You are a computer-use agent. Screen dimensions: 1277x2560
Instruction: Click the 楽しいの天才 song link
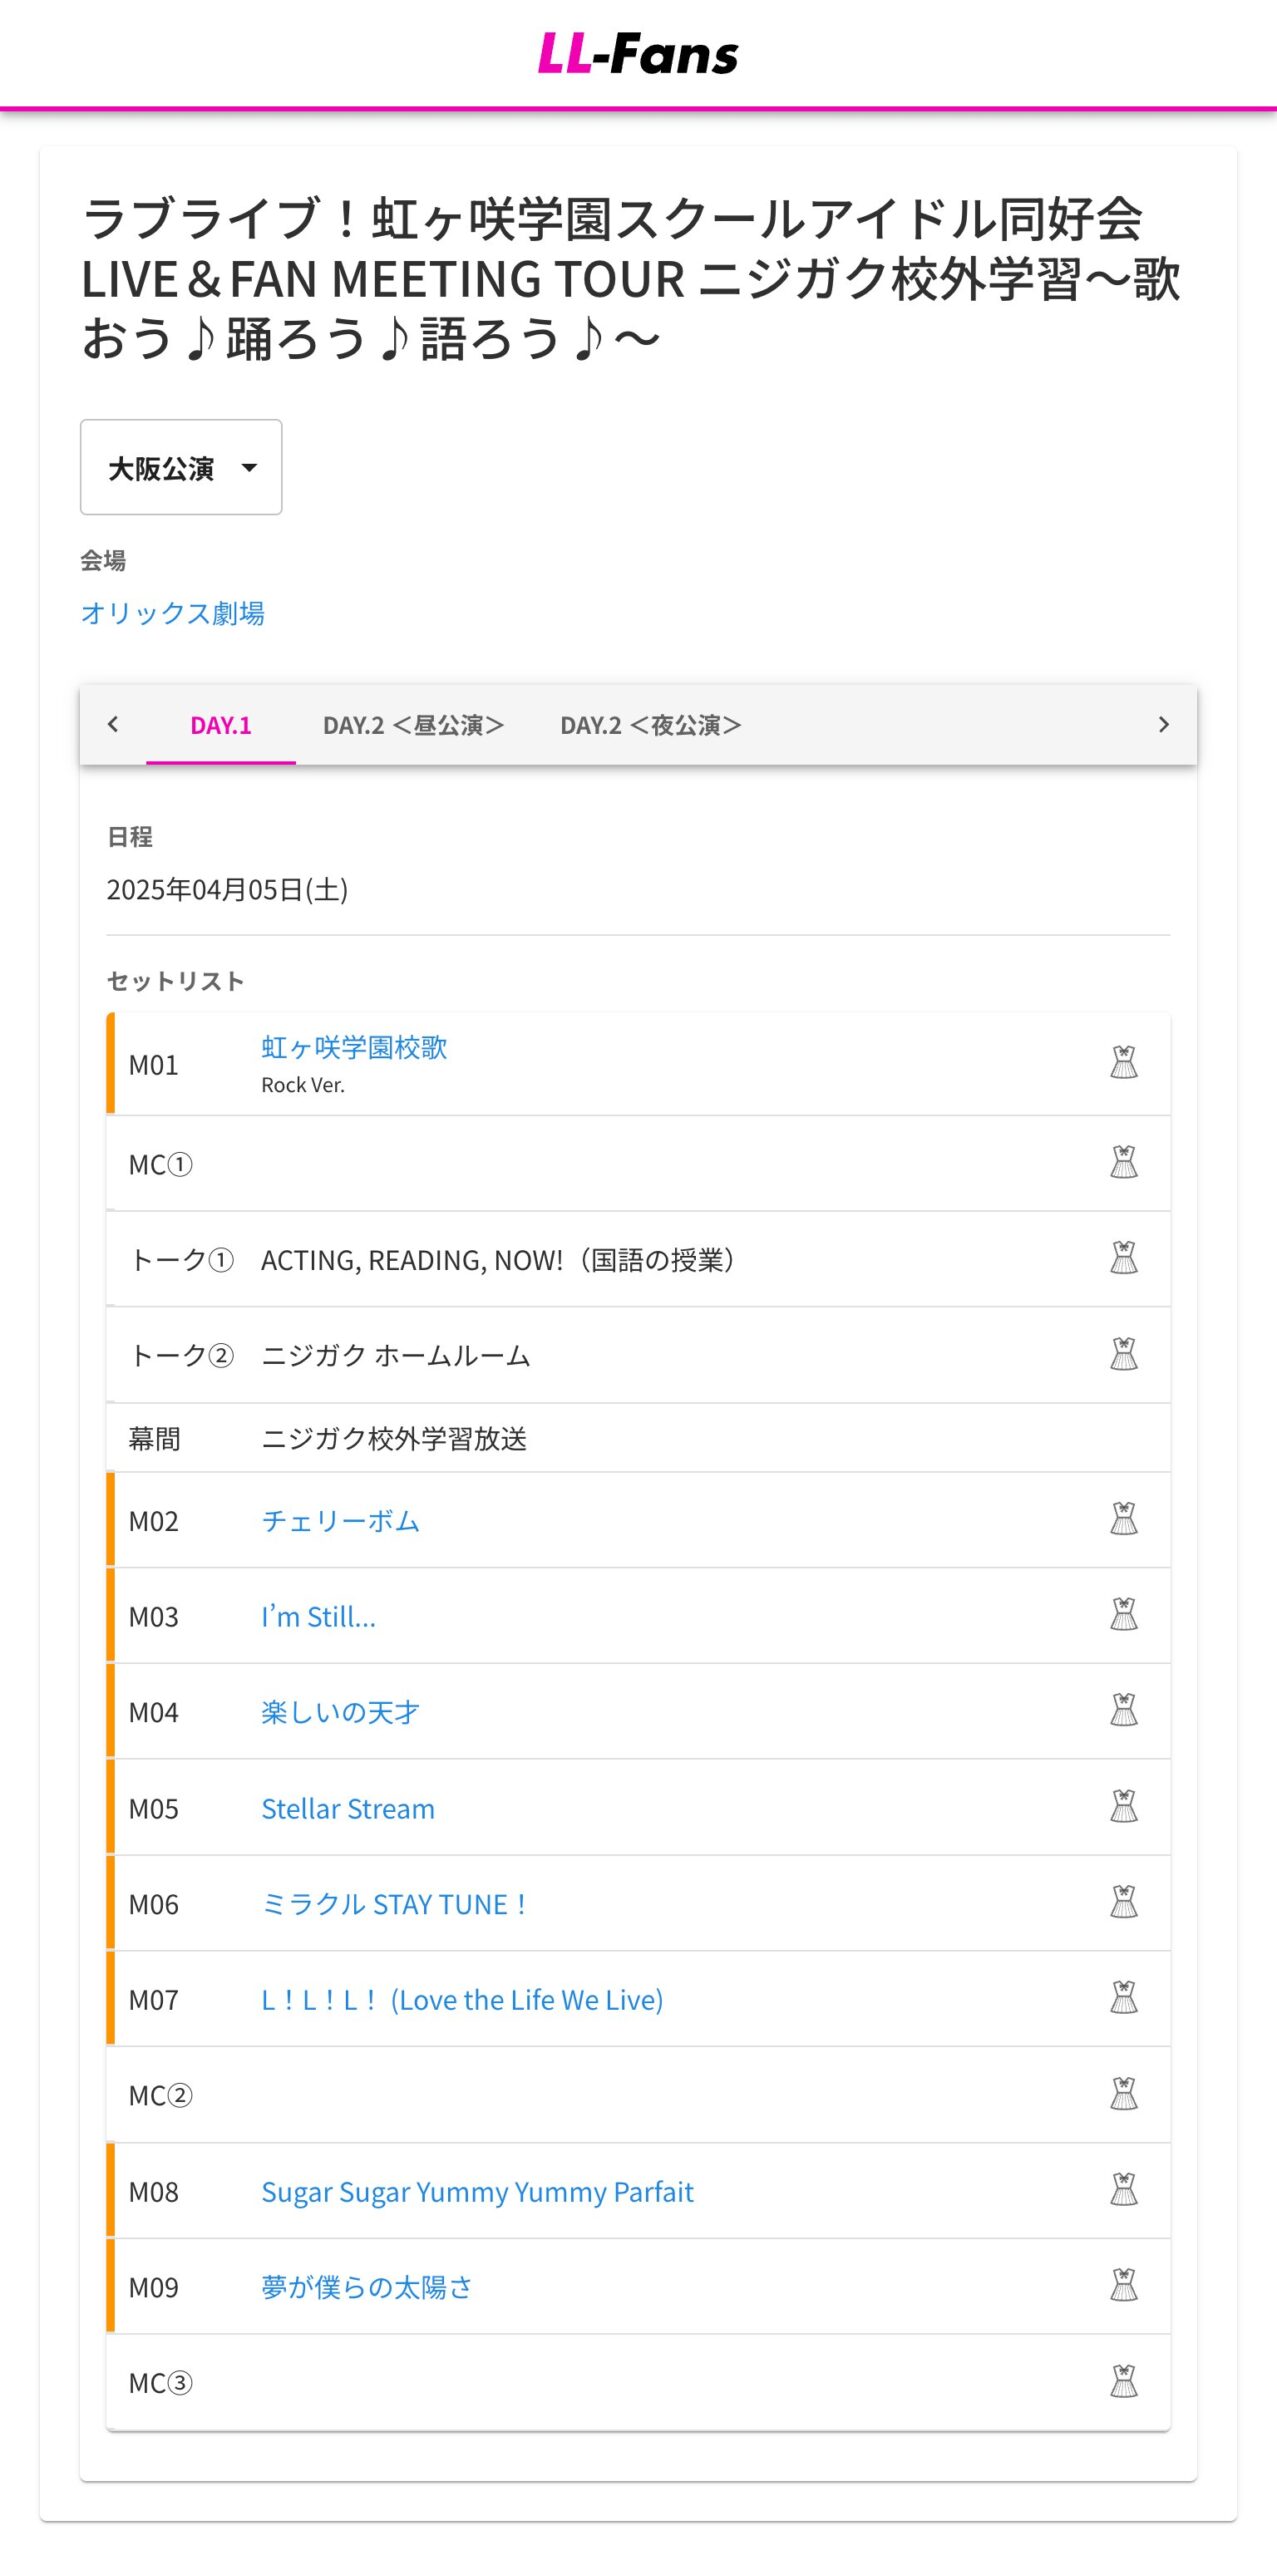[x=340, y=1712]
